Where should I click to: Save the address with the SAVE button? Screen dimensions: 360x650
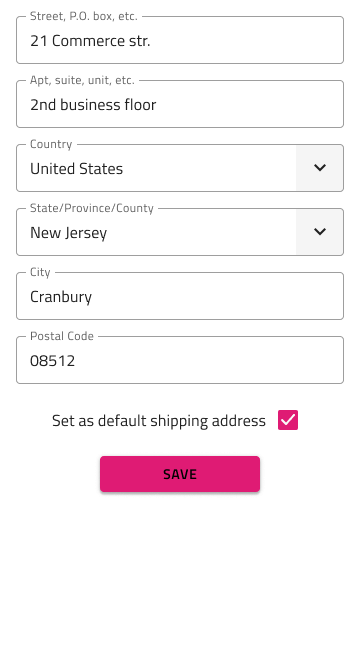point(180,474)
